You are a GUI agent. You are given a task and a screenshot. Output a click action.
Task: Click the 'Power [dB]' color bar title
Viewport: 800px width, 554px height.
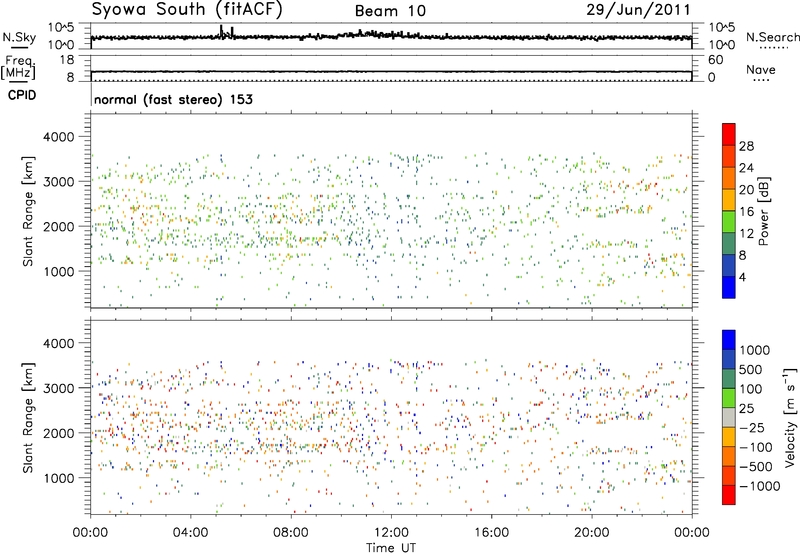[763, 211]
